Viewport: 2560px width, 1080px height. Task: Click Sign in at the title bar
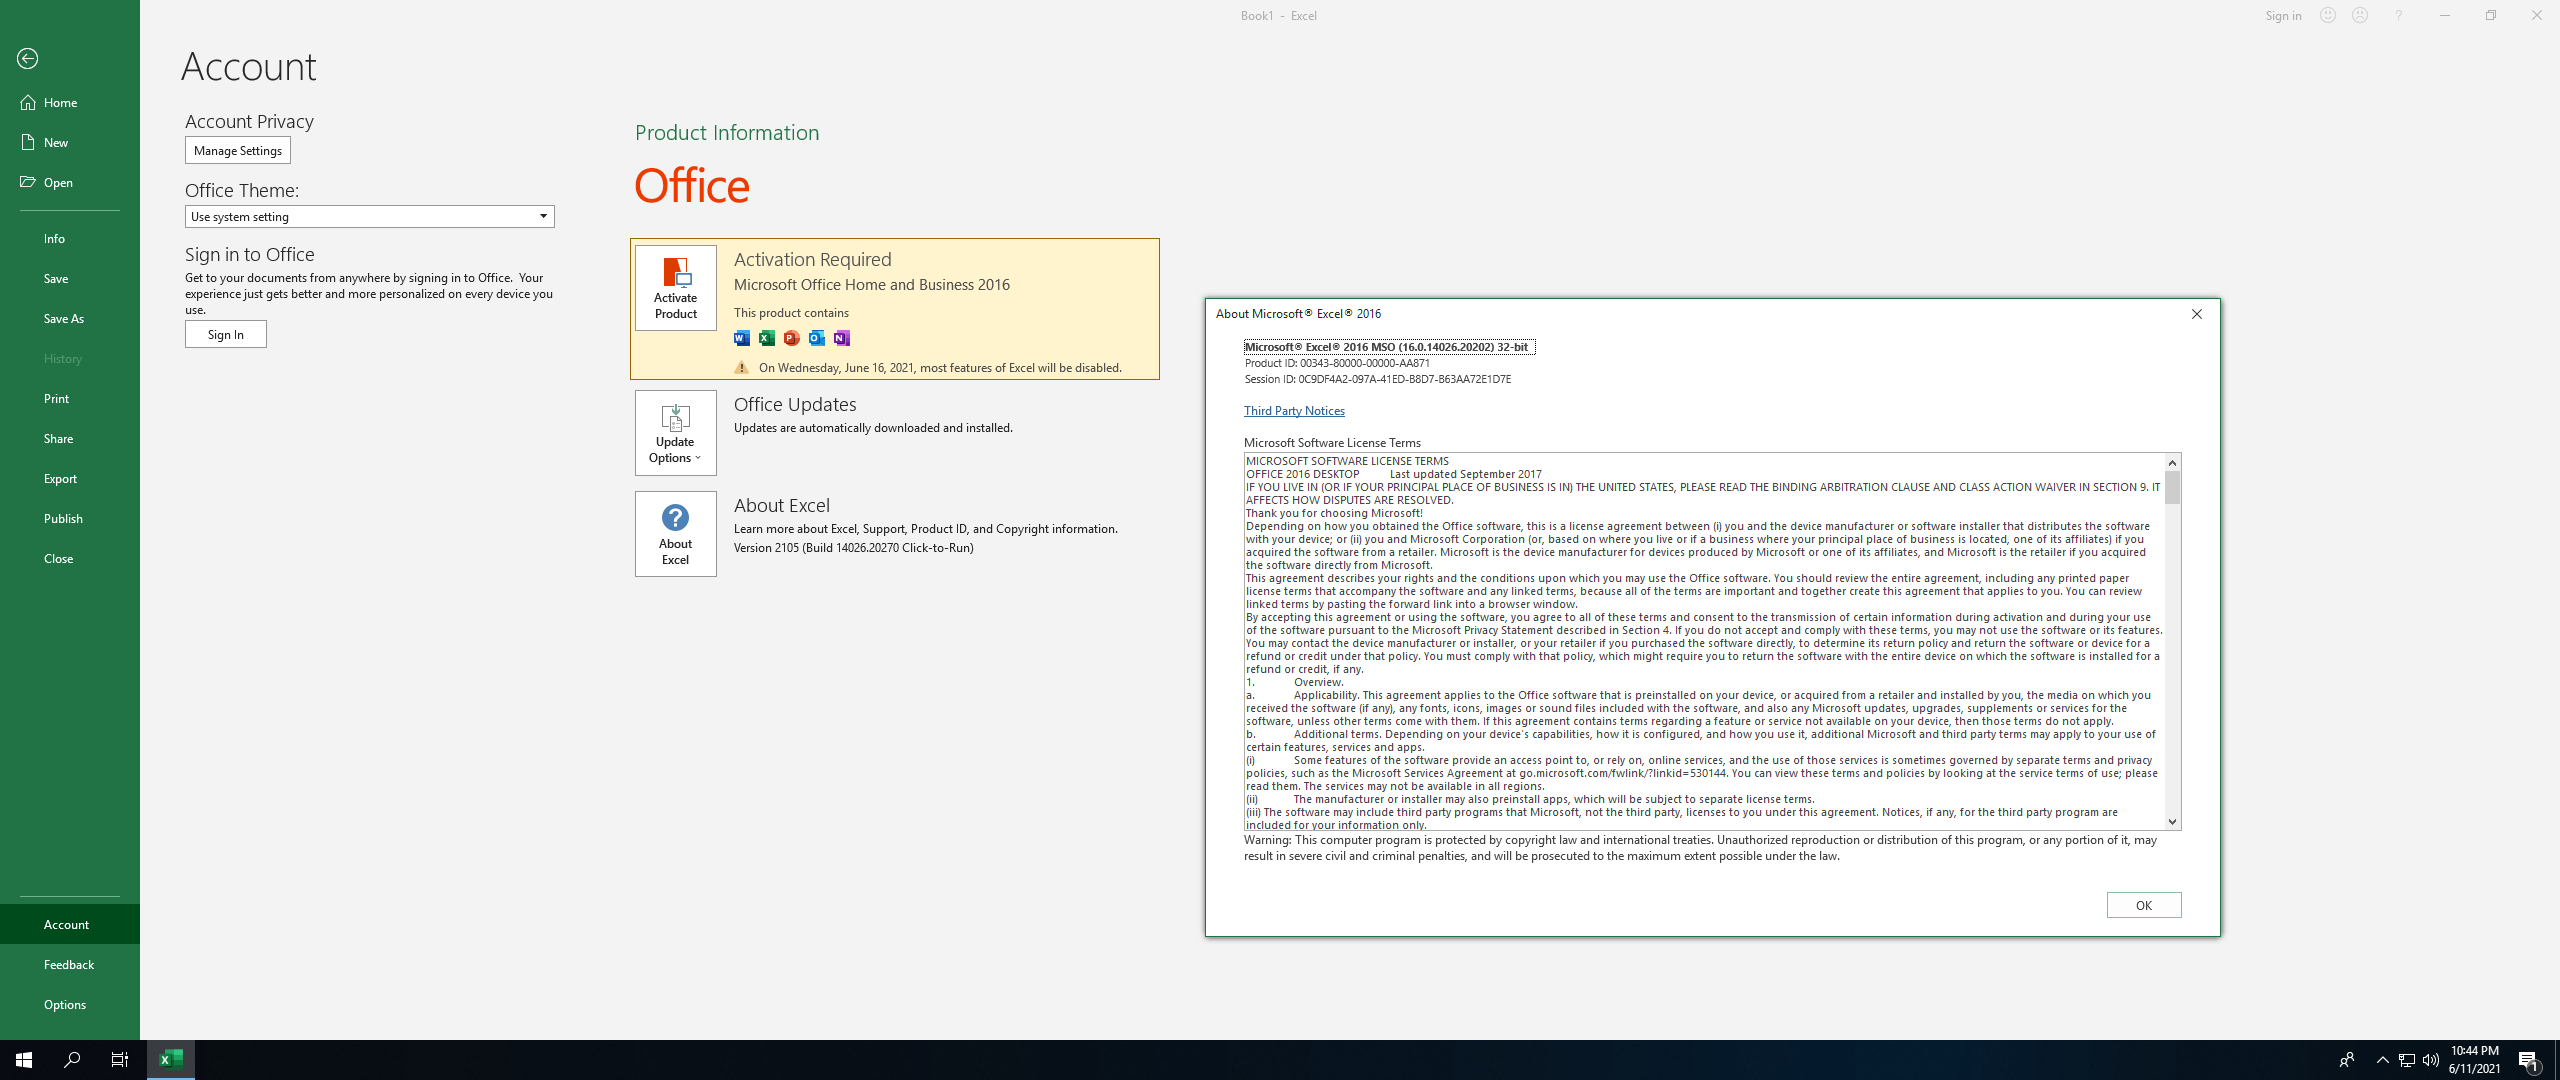click(2283, 15)
